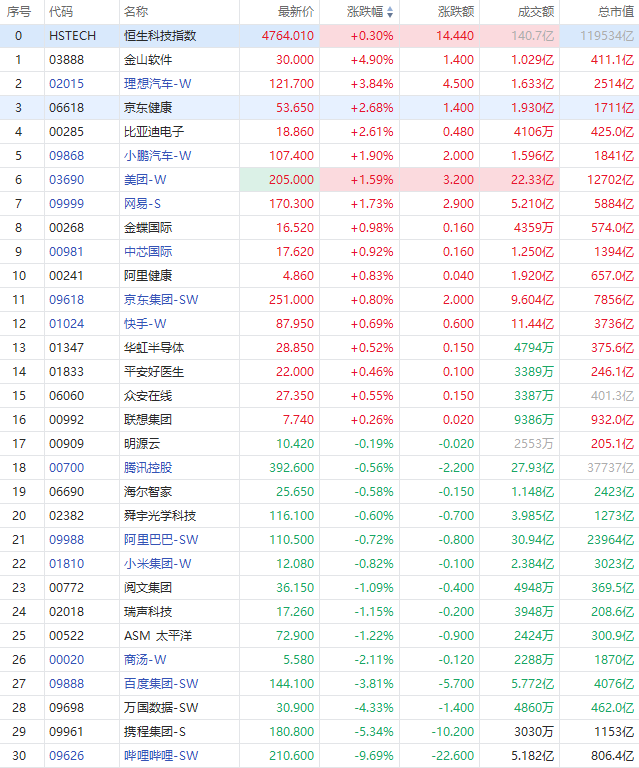Viewport: 639px width, 768px height.
Task: Select the 万国数据-SW row name
Action: 161,708
